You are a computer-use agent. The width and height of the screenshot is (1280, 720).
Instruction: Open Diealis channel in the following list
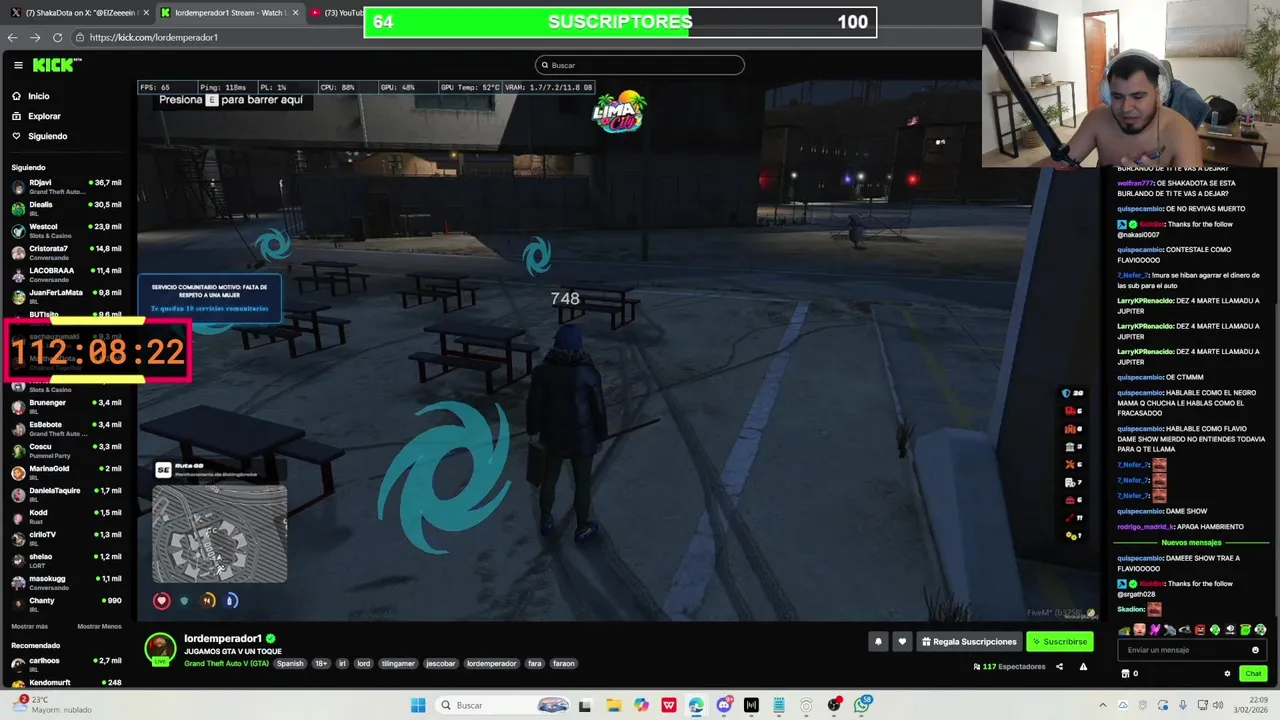[66, 208]
